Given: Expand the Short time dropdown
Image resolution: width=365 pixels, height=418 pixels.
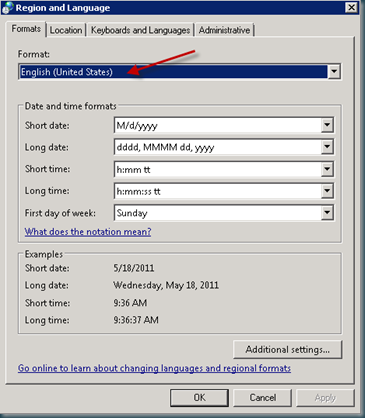Looking at the screenshot, I should [x=327, y=169].
